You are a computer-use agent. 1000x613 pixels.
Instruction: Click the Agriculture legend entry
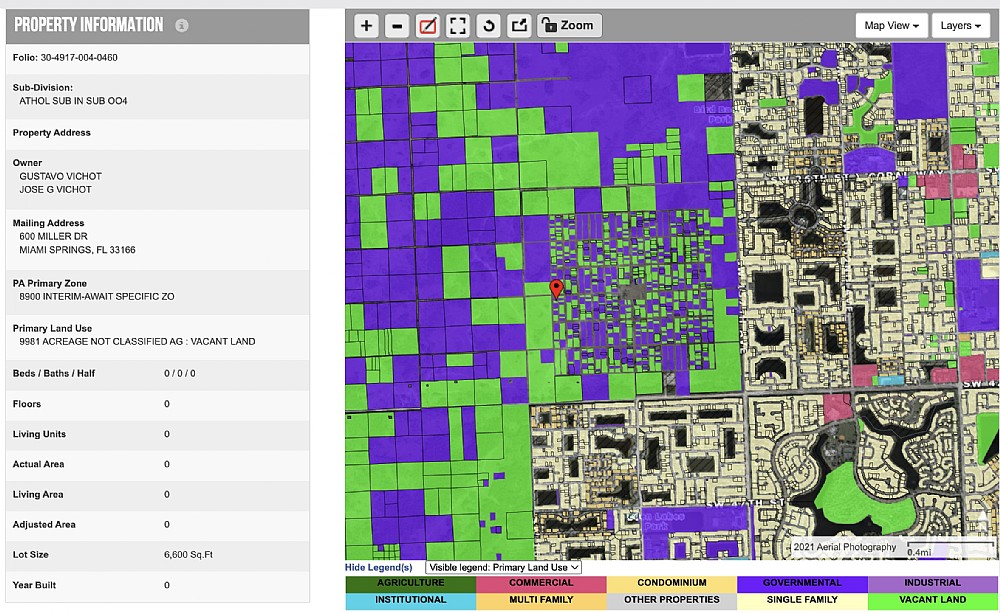pos(410,583)
